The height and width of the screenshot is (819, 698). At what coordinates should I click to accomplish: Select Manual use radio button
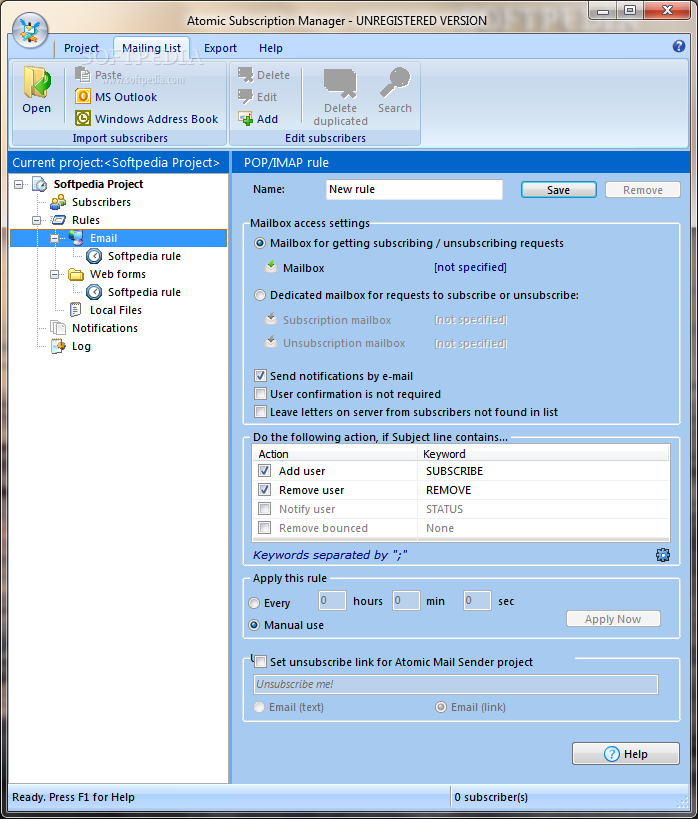pyautogui.click(x=254, y=625)
